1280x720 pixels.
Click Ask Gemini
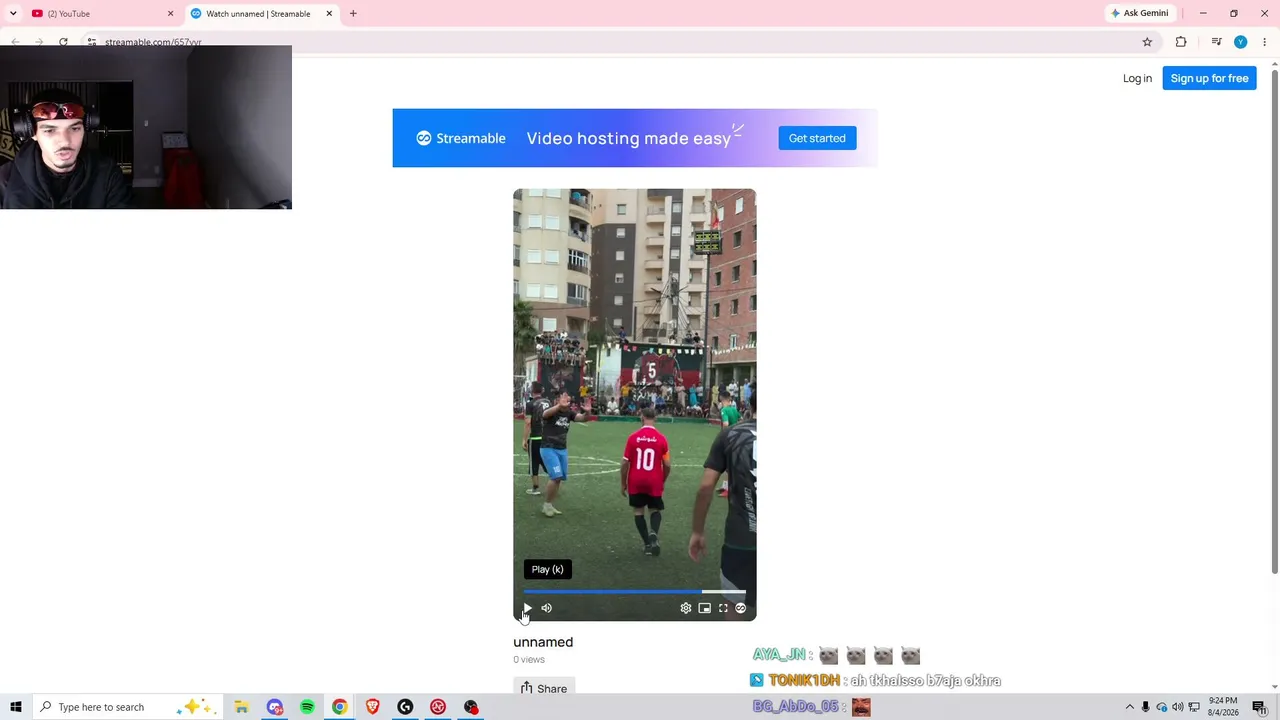click(x=1139, y=13)
